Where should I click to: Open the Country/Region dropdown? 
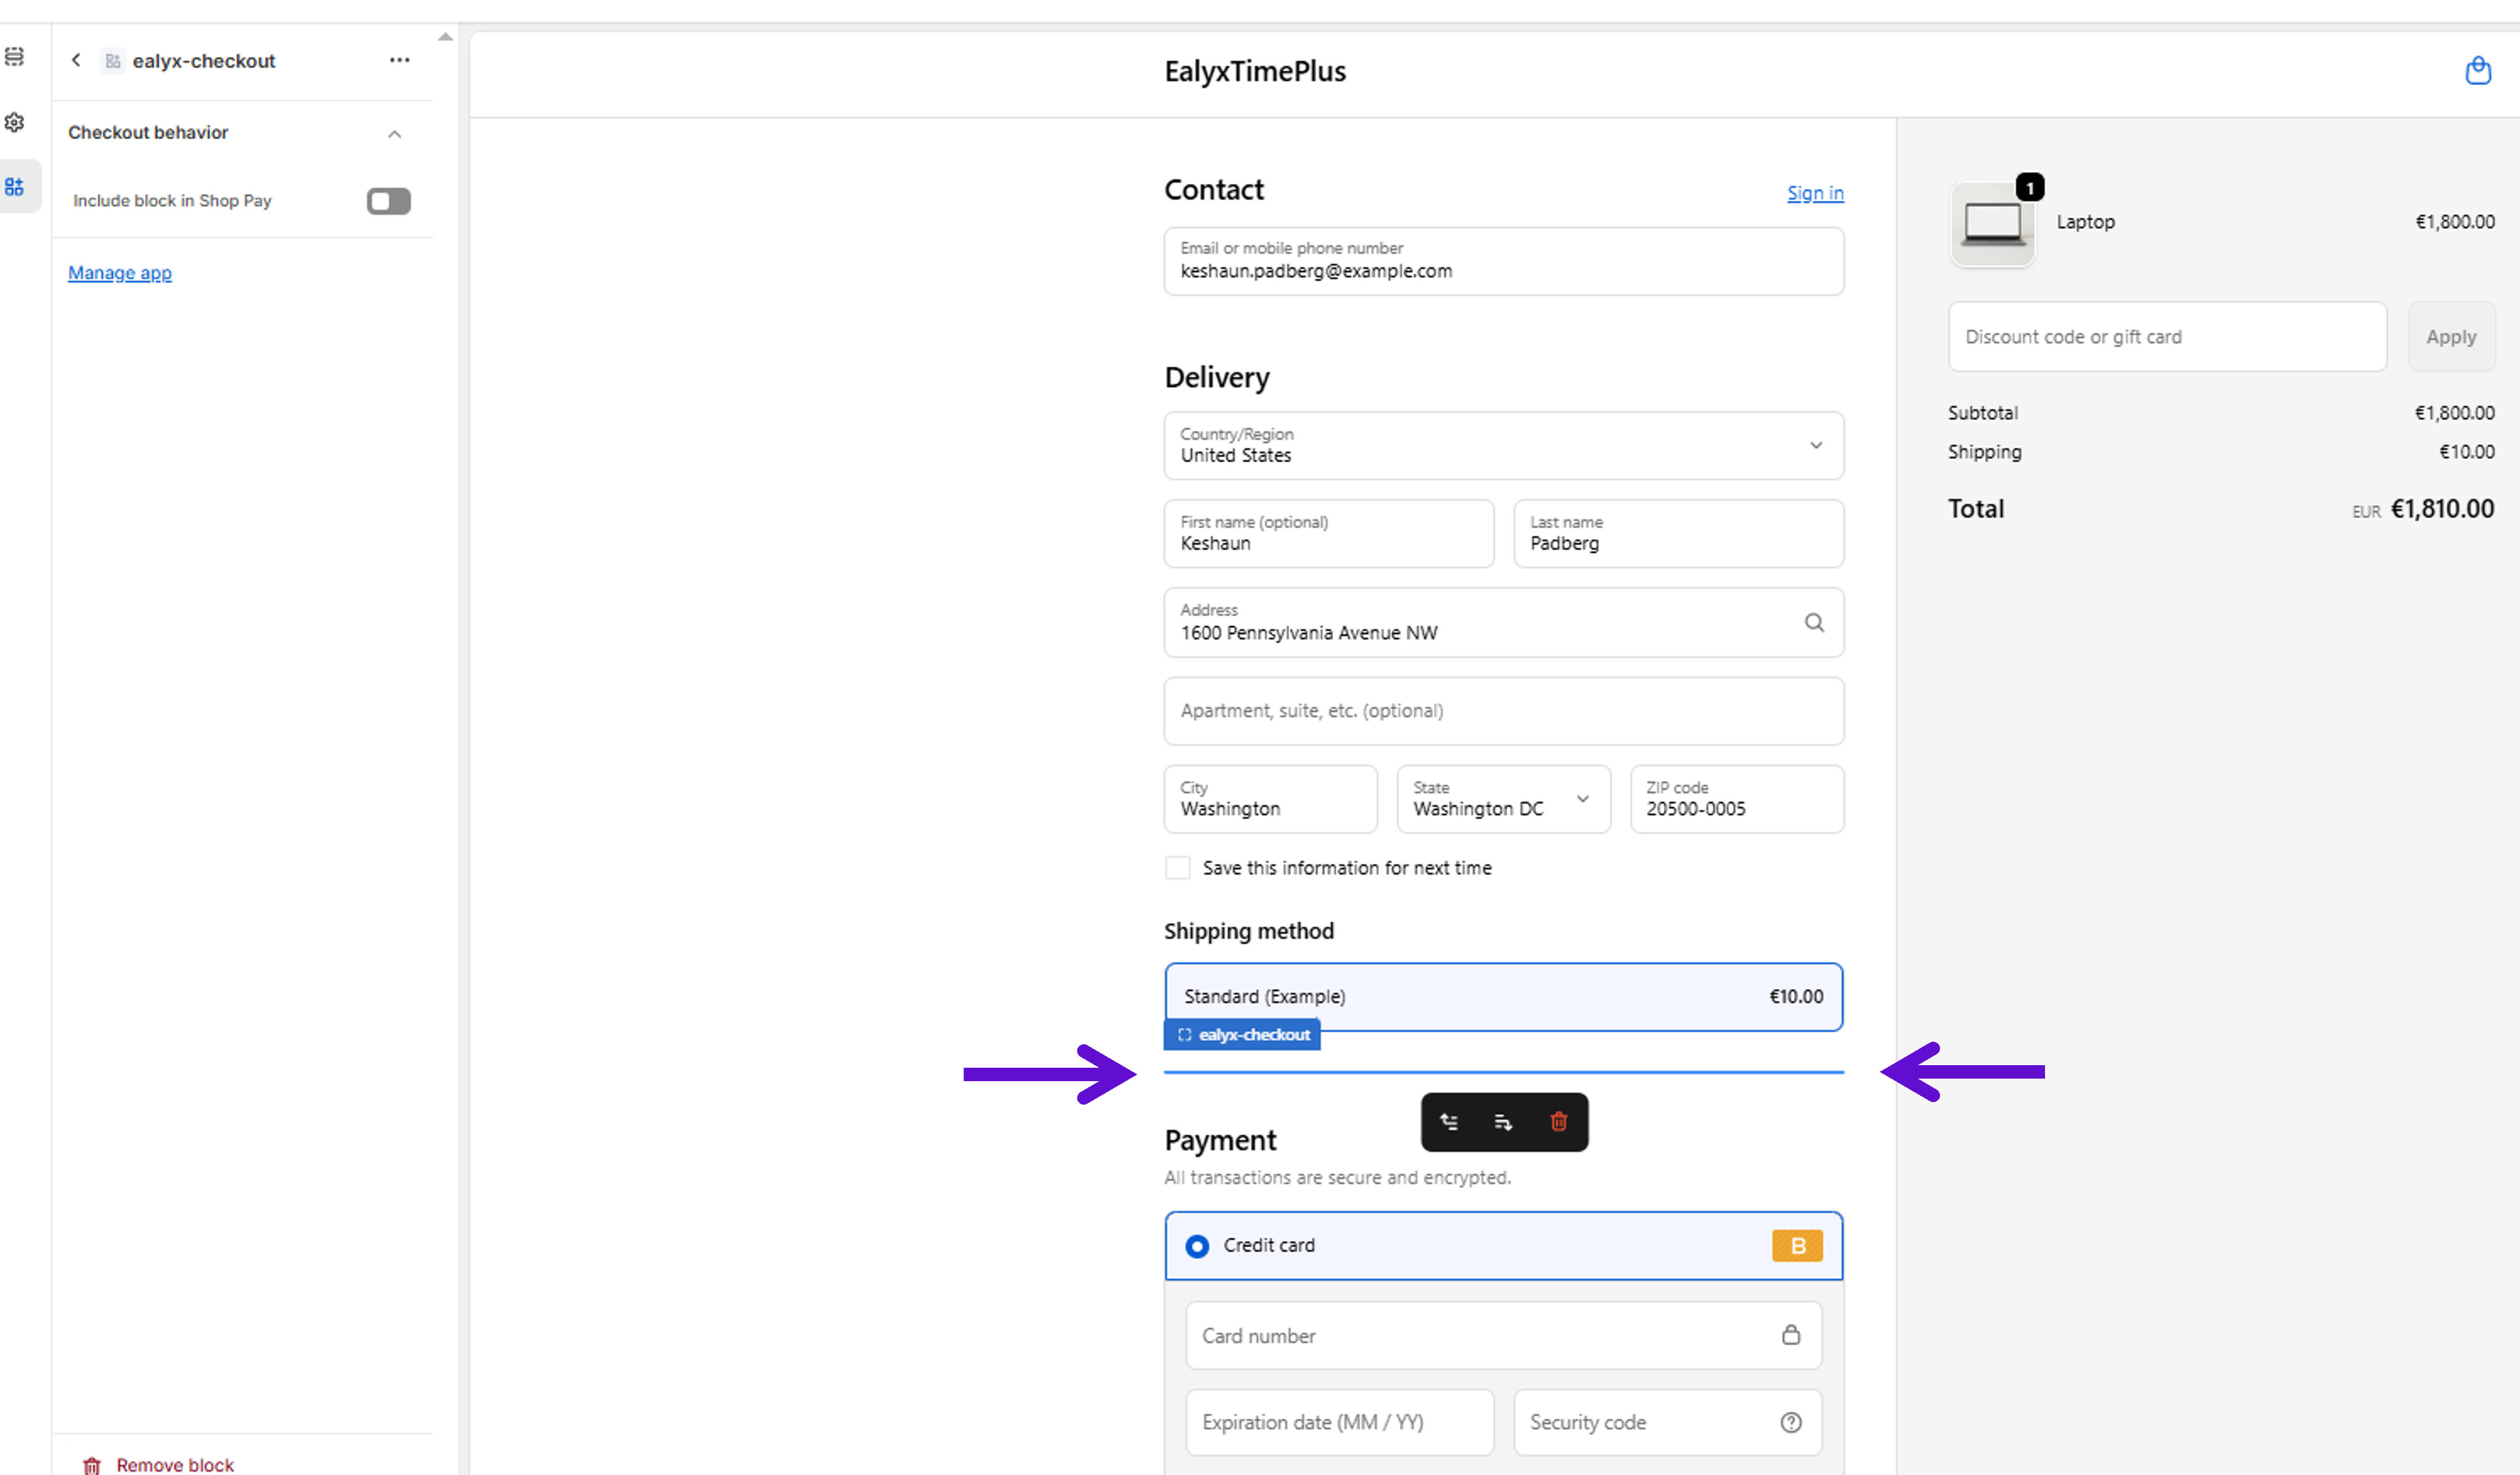click(1503, 446)
